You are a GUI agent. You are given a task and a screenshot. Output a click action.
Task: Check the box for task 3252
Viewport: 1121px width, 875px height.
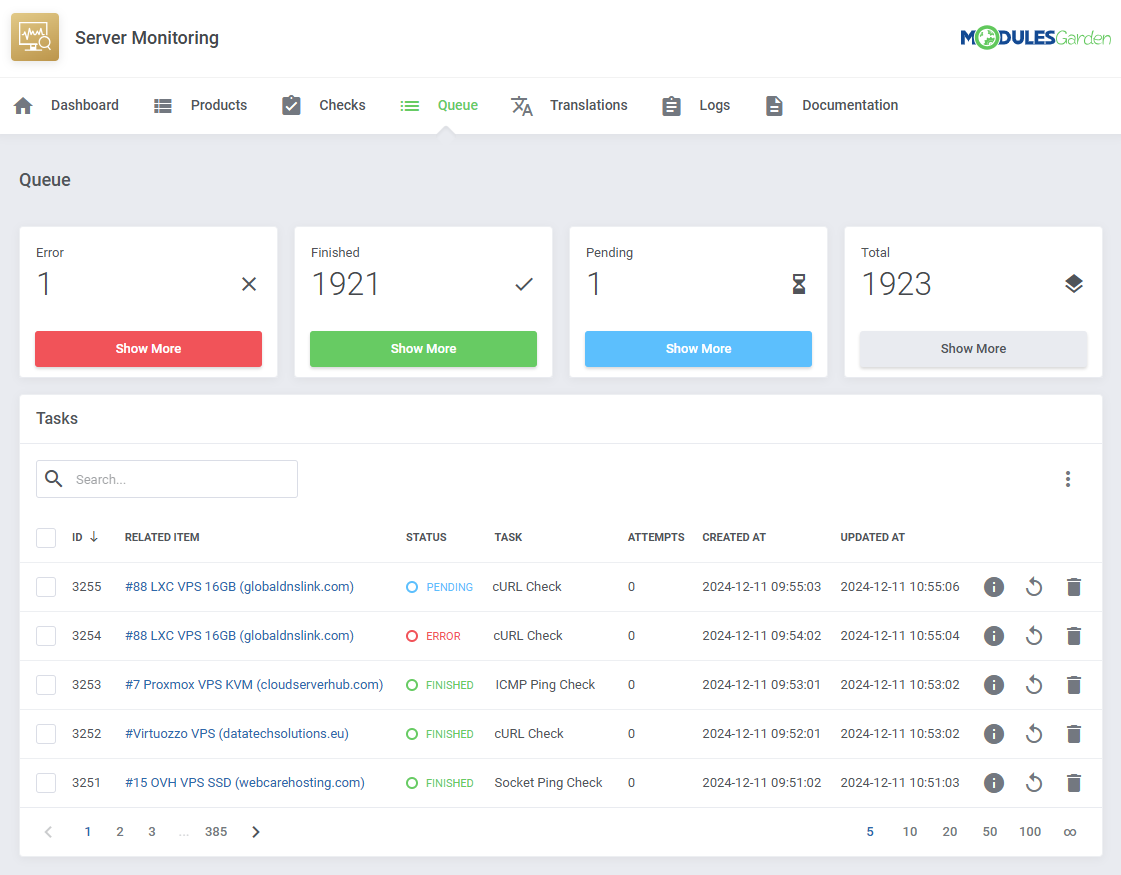coord(46,733)
